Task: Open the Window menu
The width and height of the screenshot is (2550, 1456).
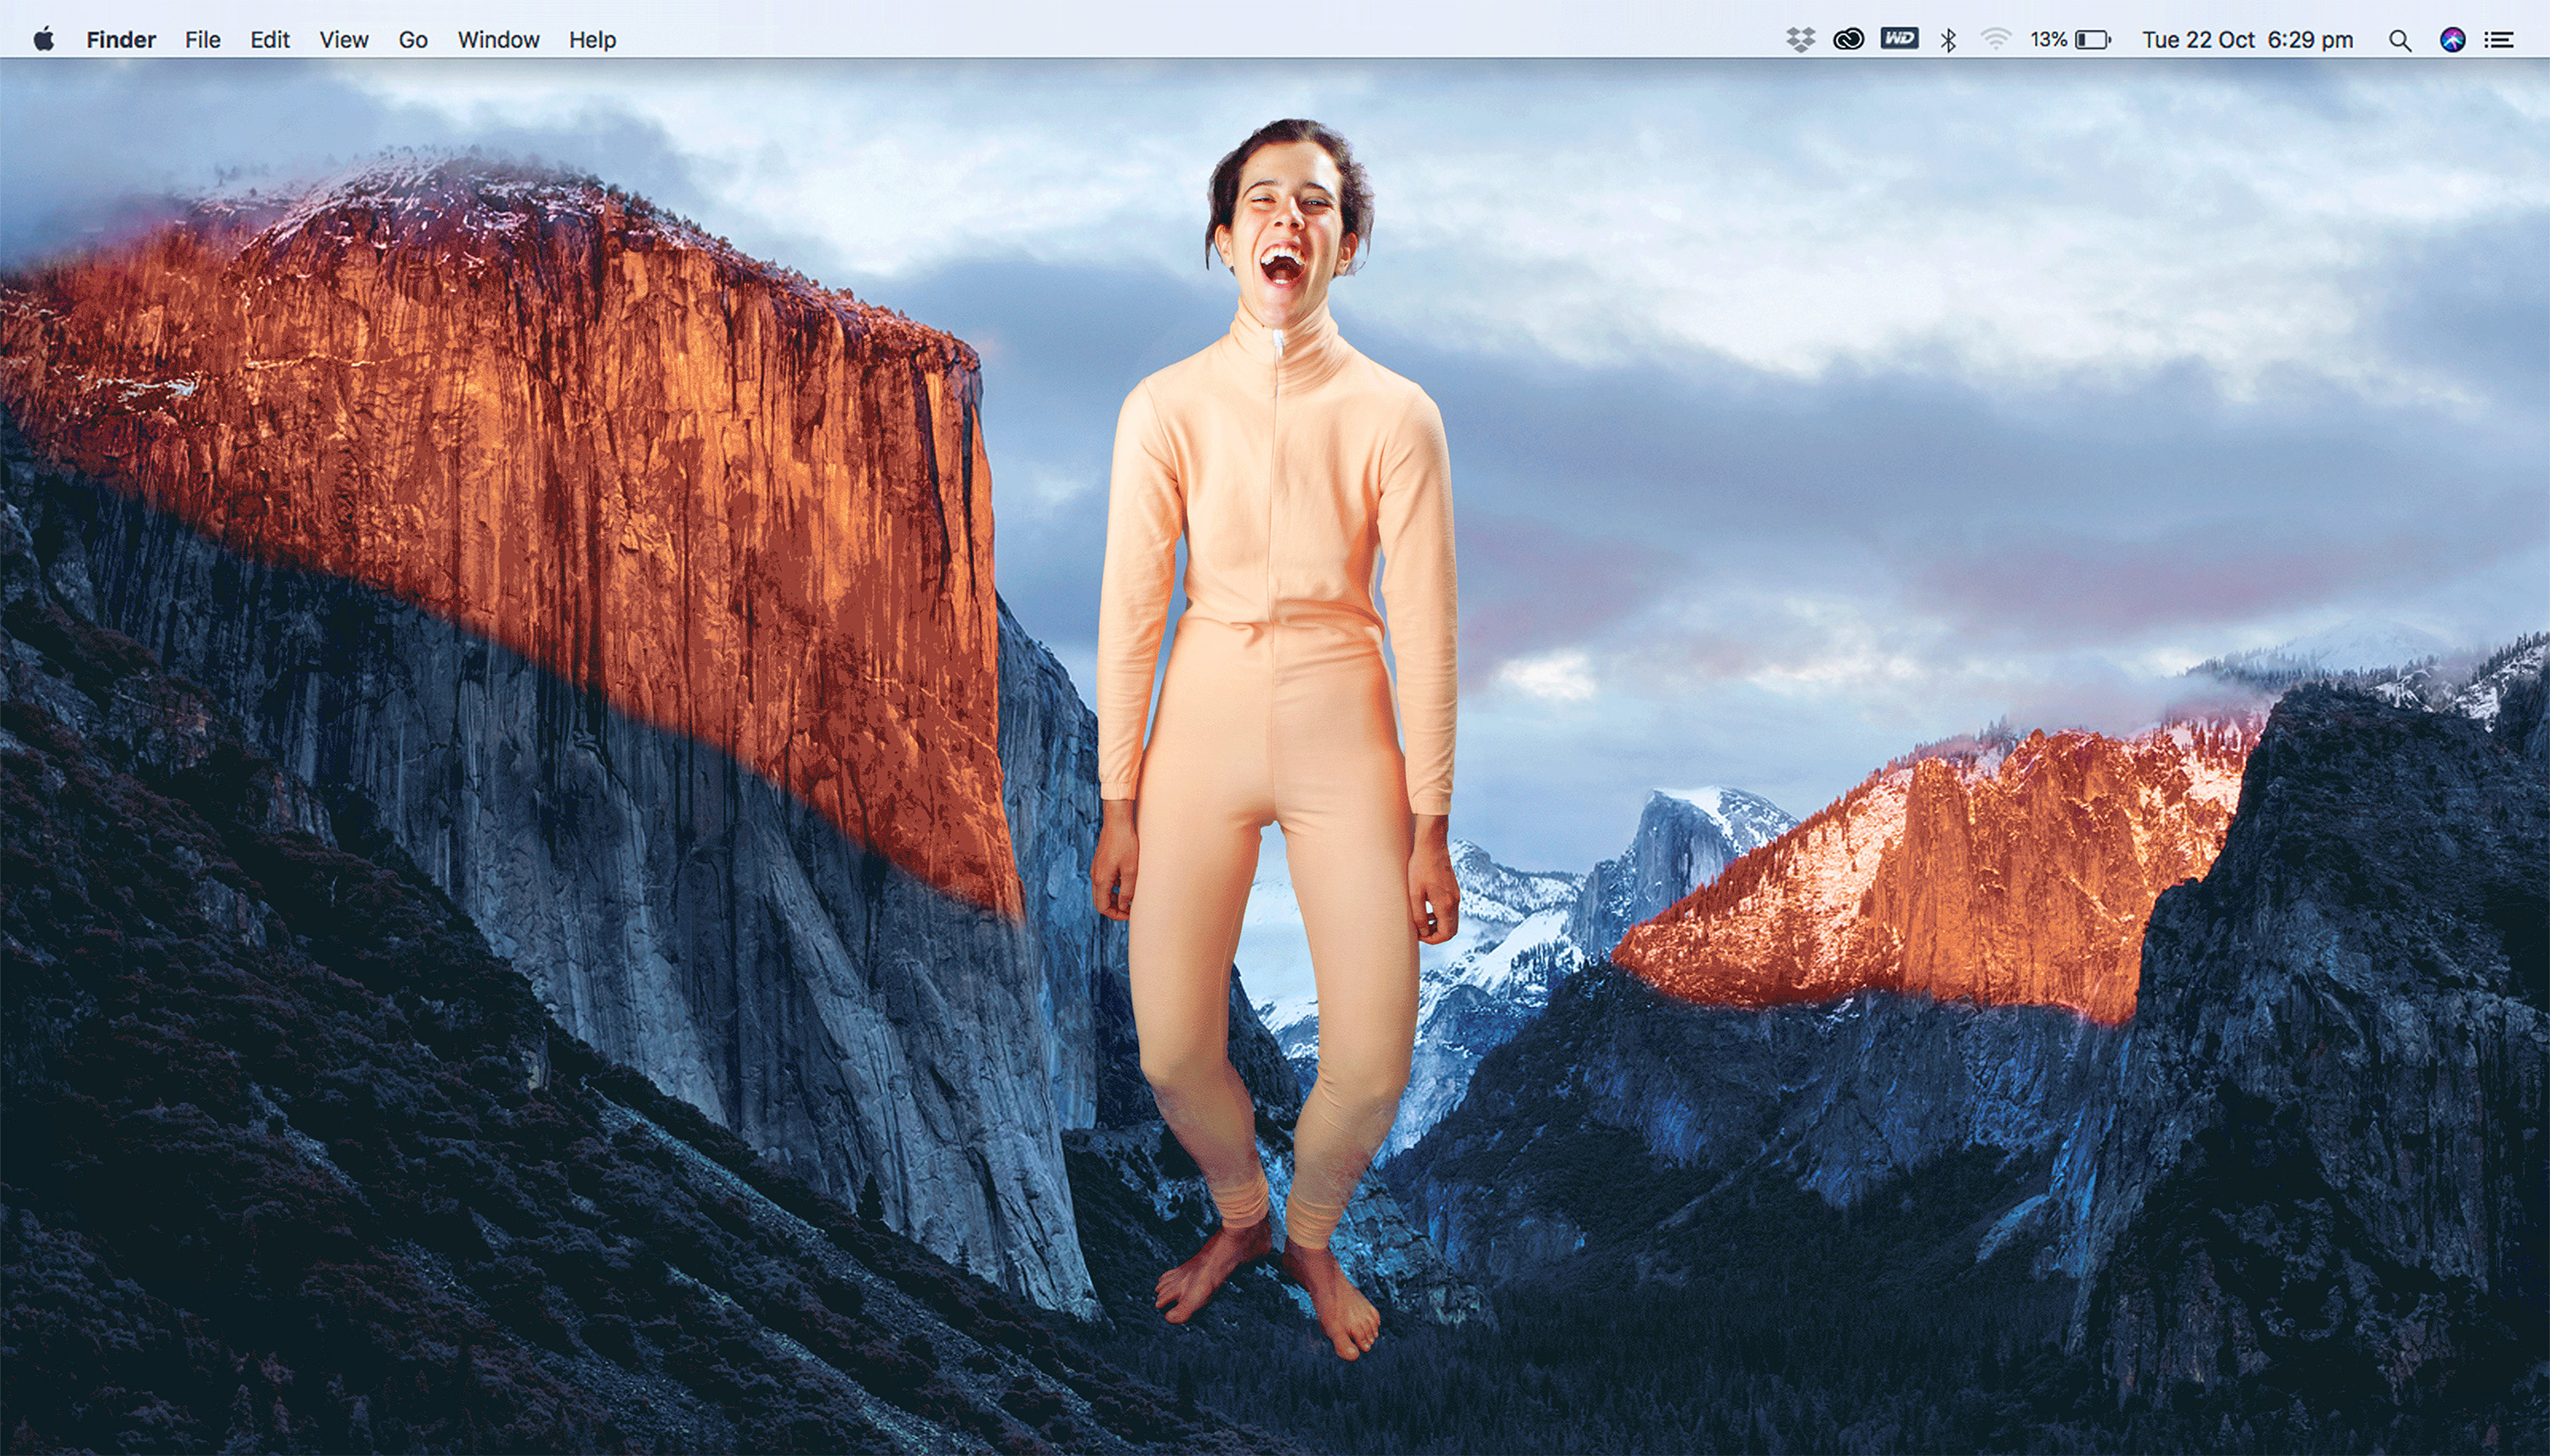Action: coord(498,39)
